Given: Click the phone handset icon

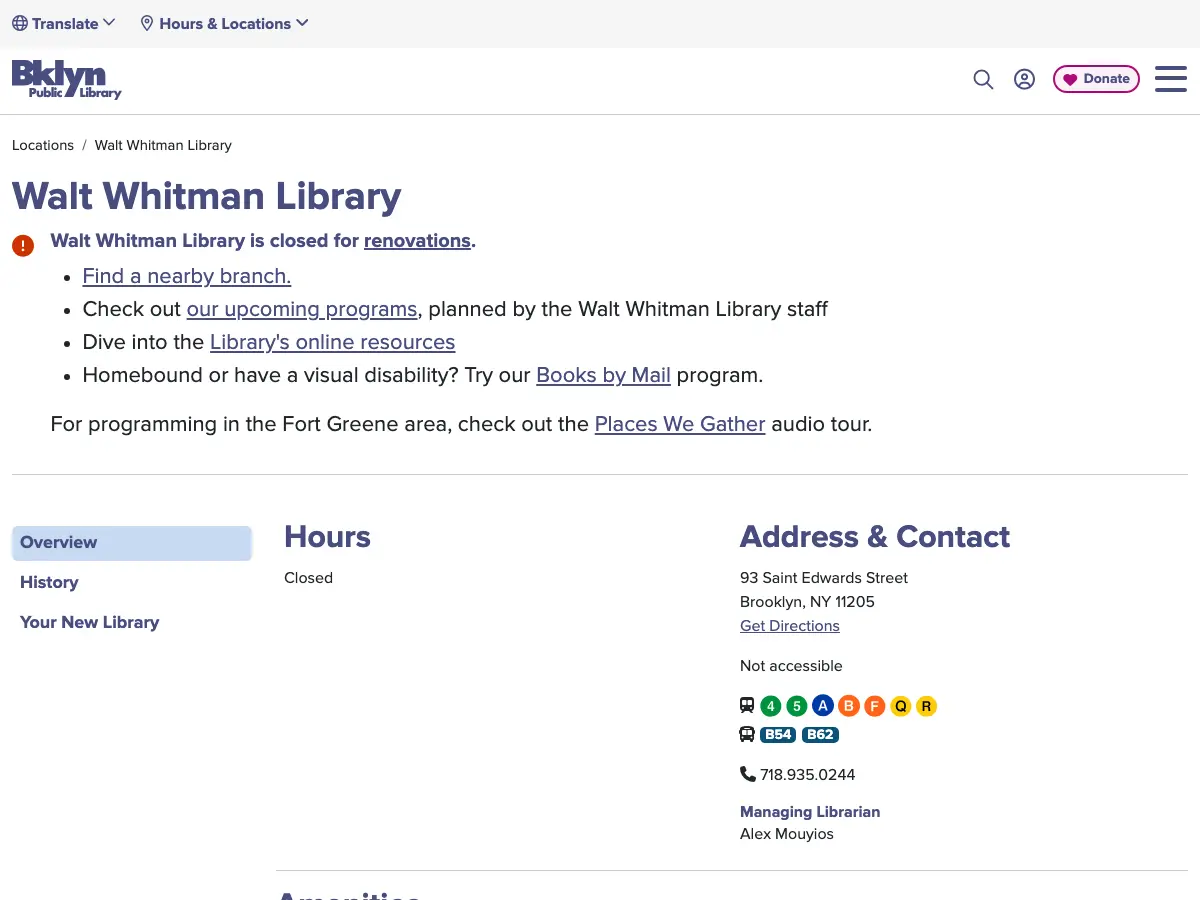Looking at the screenshot, I should (747, 774).
